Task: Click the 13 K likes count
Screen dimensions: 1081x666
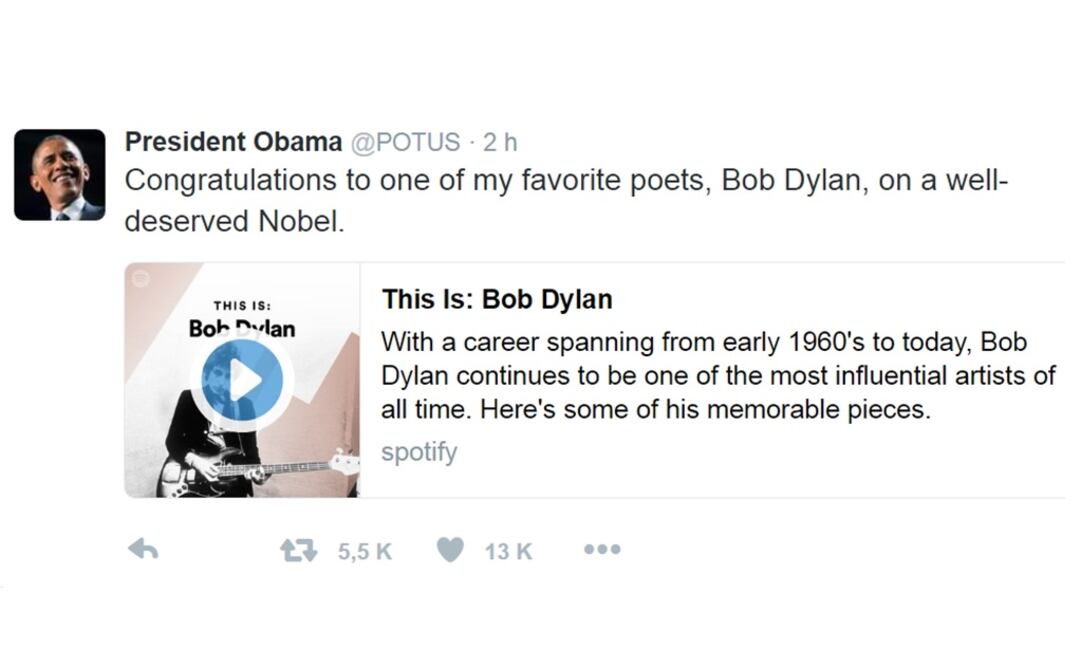Action: click(x=508, y=551)
